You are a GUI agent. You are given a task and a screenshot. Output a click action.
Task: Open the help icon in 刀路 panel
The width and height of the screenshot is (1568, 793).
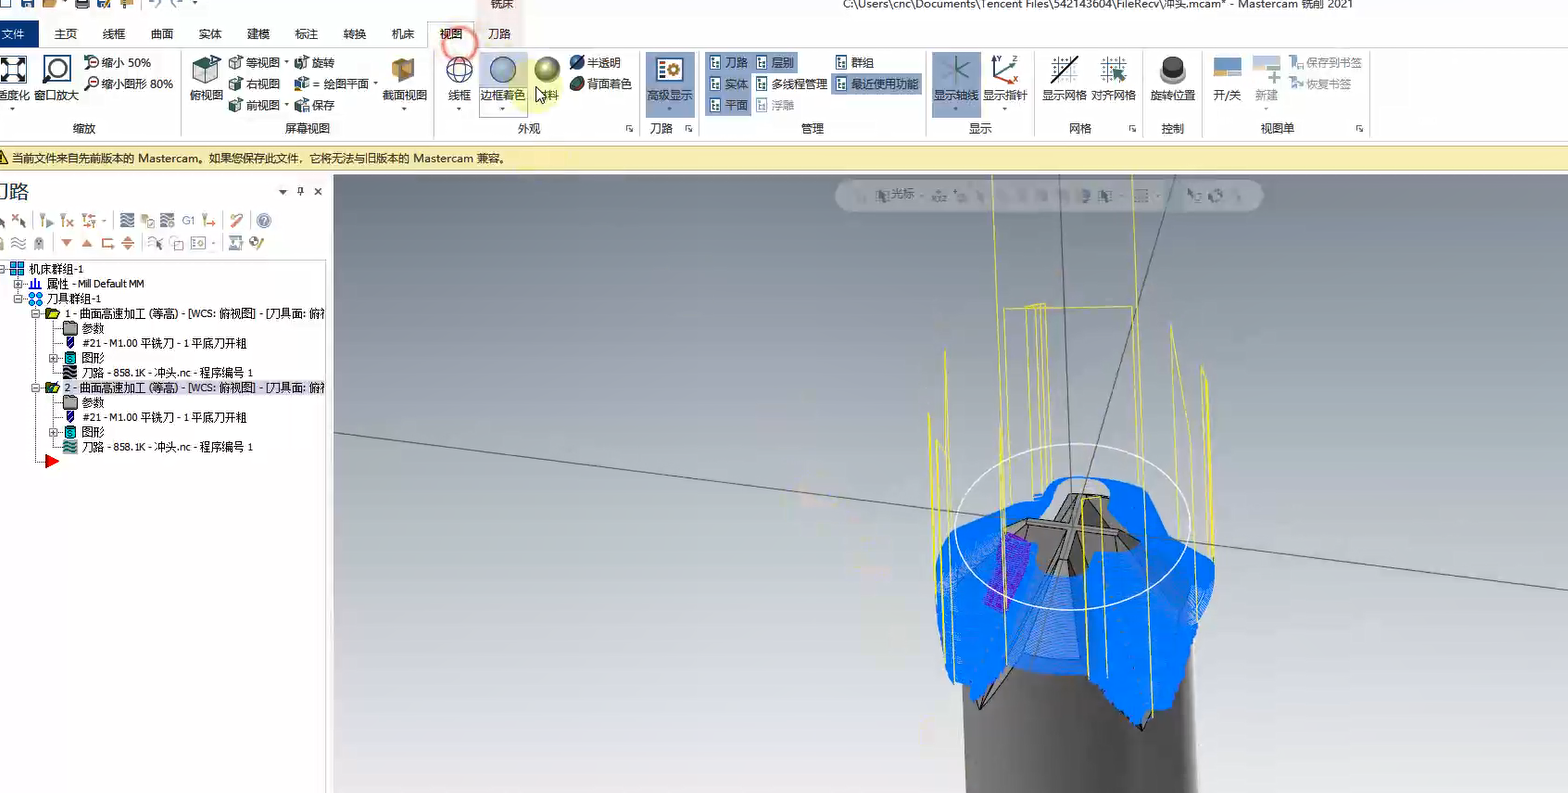[x=264, y=221]
